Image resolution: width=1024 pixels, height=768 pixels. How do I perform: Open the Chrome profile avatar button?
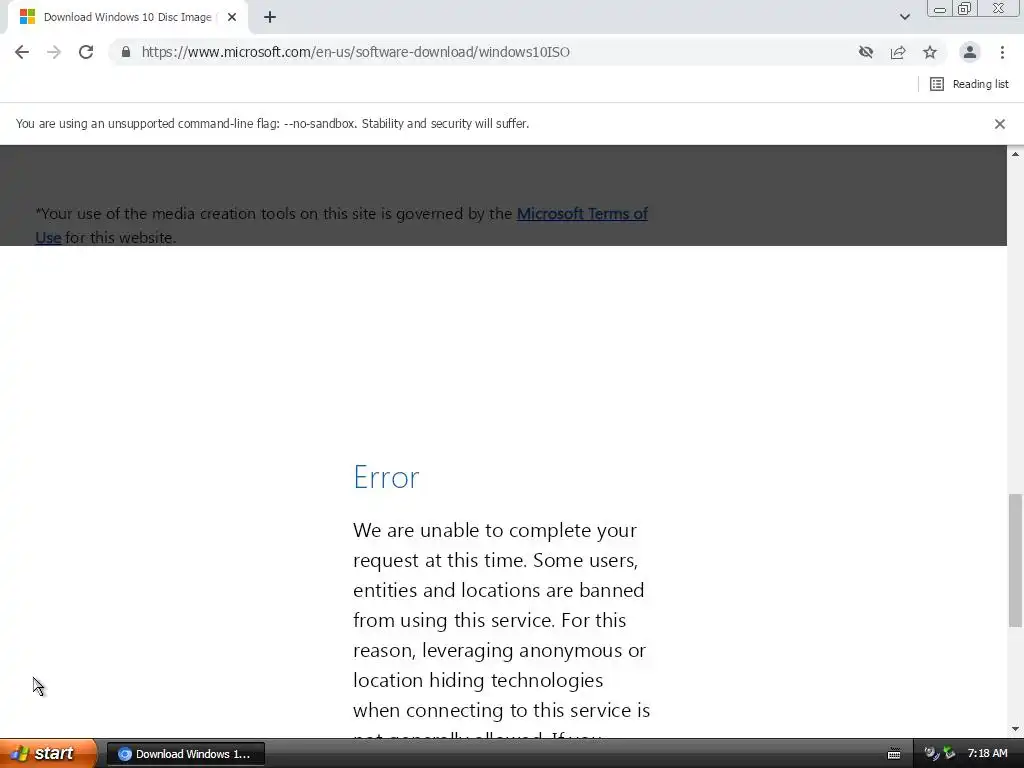pos(970,52)
